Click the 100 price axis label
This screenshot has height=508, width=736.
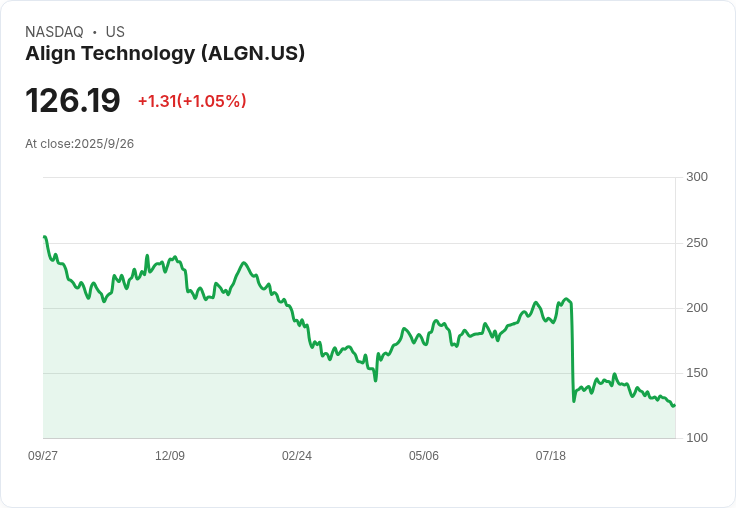point(697,438)
